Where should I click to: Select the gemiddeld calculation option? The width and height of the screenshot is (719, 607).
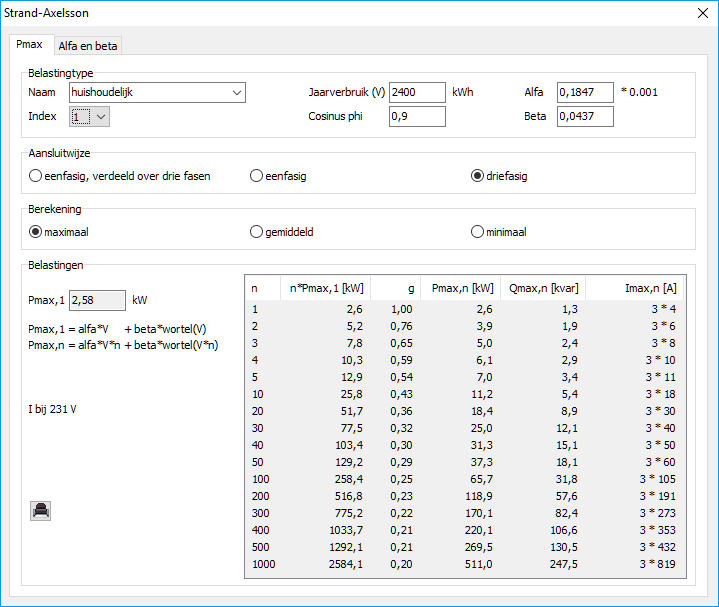[257, 232]
